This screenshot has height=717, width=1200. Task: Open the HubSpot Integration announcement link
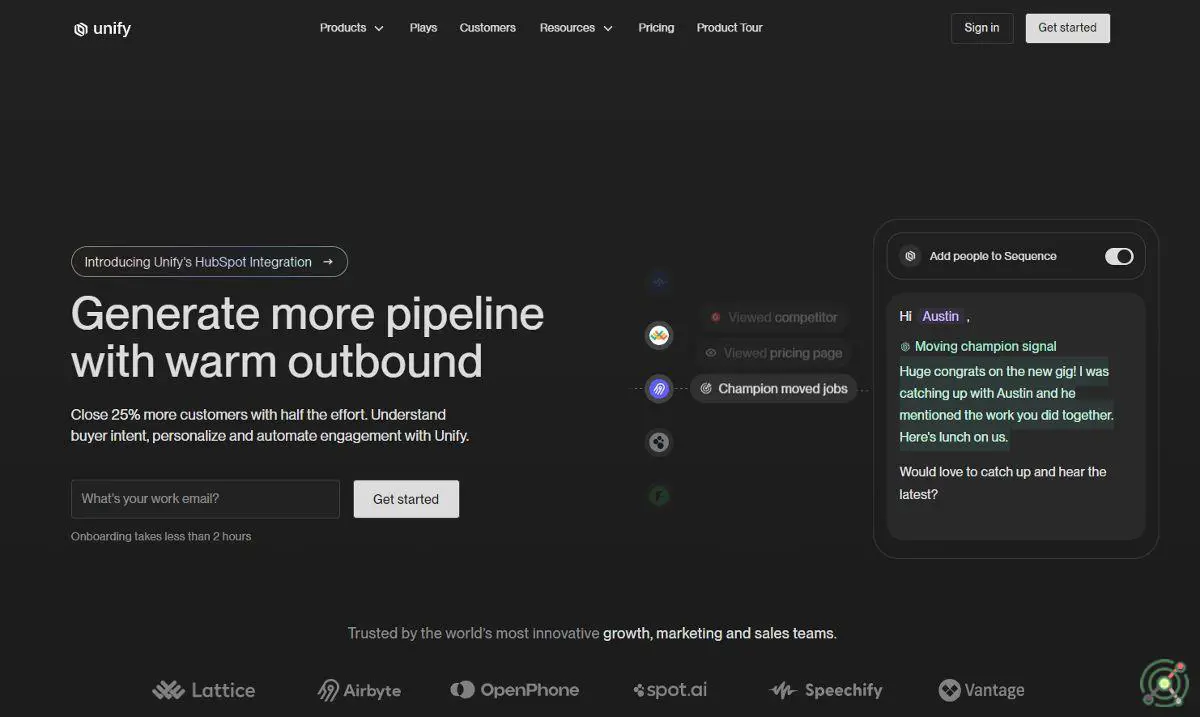(209, 262)
